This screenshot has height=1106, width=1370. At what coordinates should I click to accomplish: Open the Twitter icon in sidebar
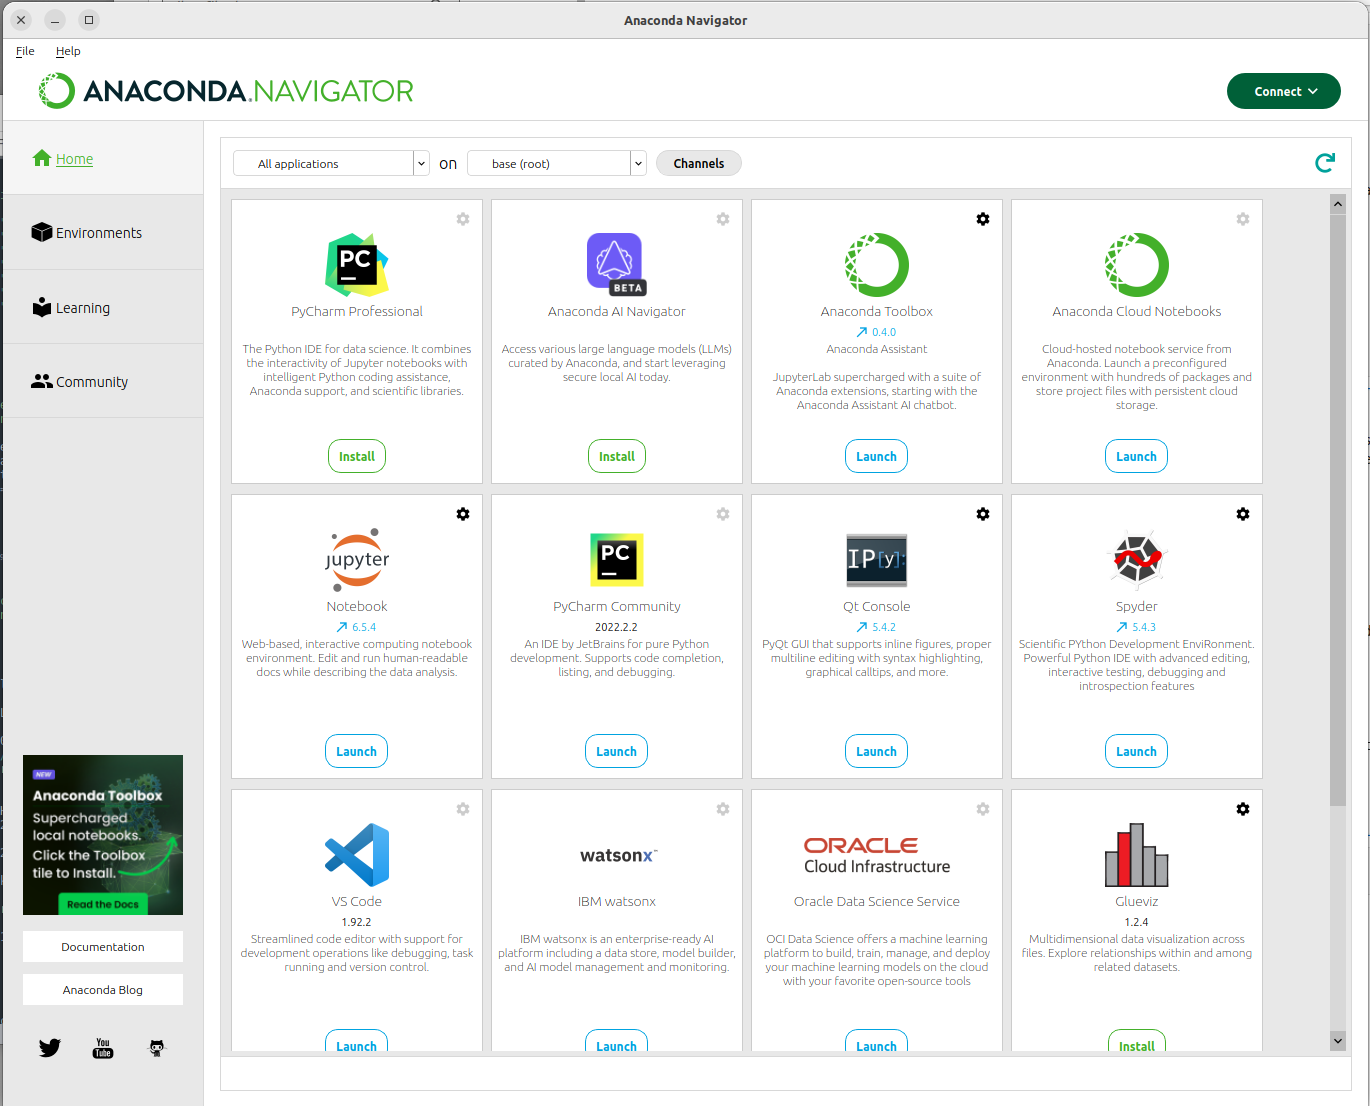(x=50, y=1048)
